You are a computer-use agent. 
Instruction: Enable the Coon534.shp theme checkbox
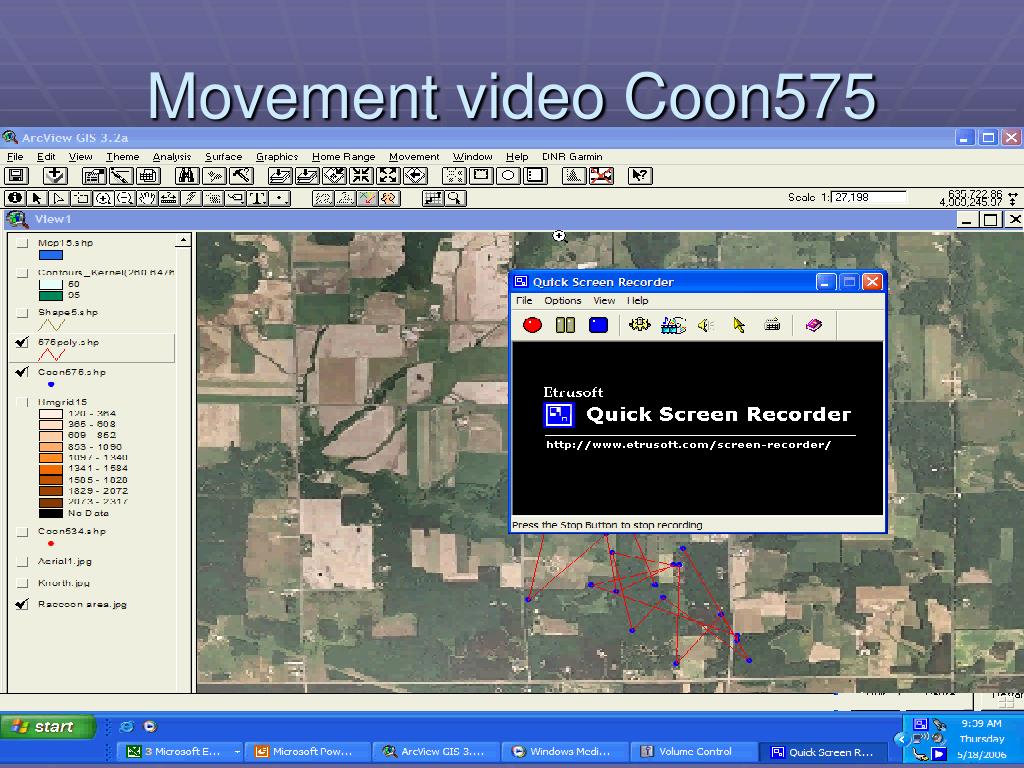pyautogui.click(x=22, y=532)
